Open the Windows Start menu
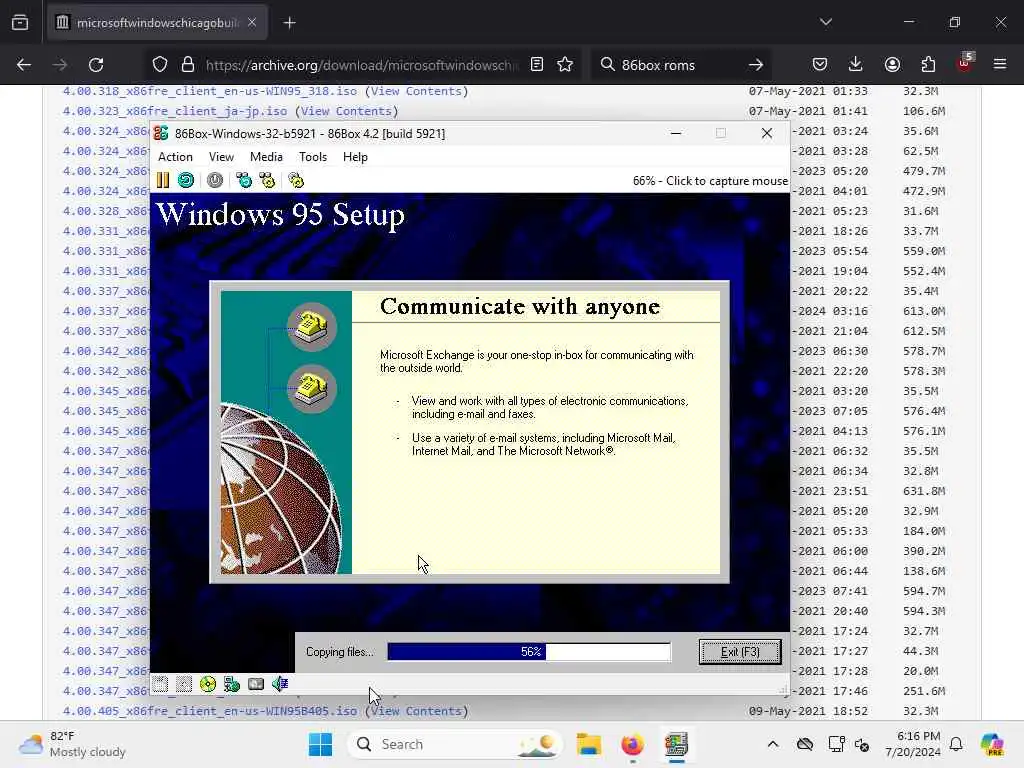The image size is (1024, 768). (x=320, y=744)
